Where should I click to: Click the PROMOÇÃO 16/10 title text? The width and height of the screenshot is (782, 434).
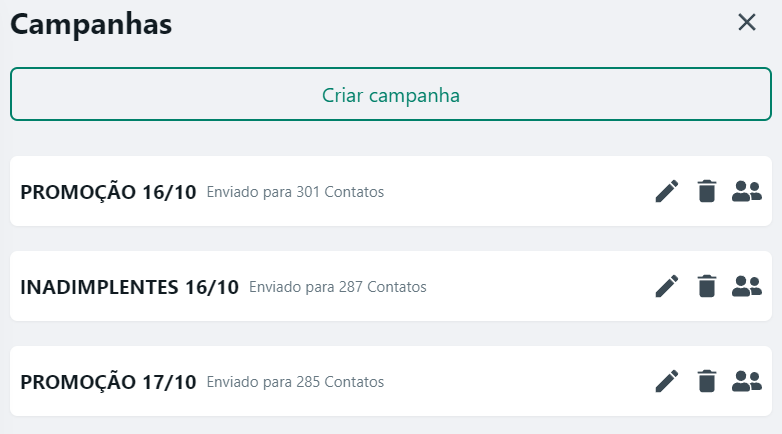tap(108, 192)
